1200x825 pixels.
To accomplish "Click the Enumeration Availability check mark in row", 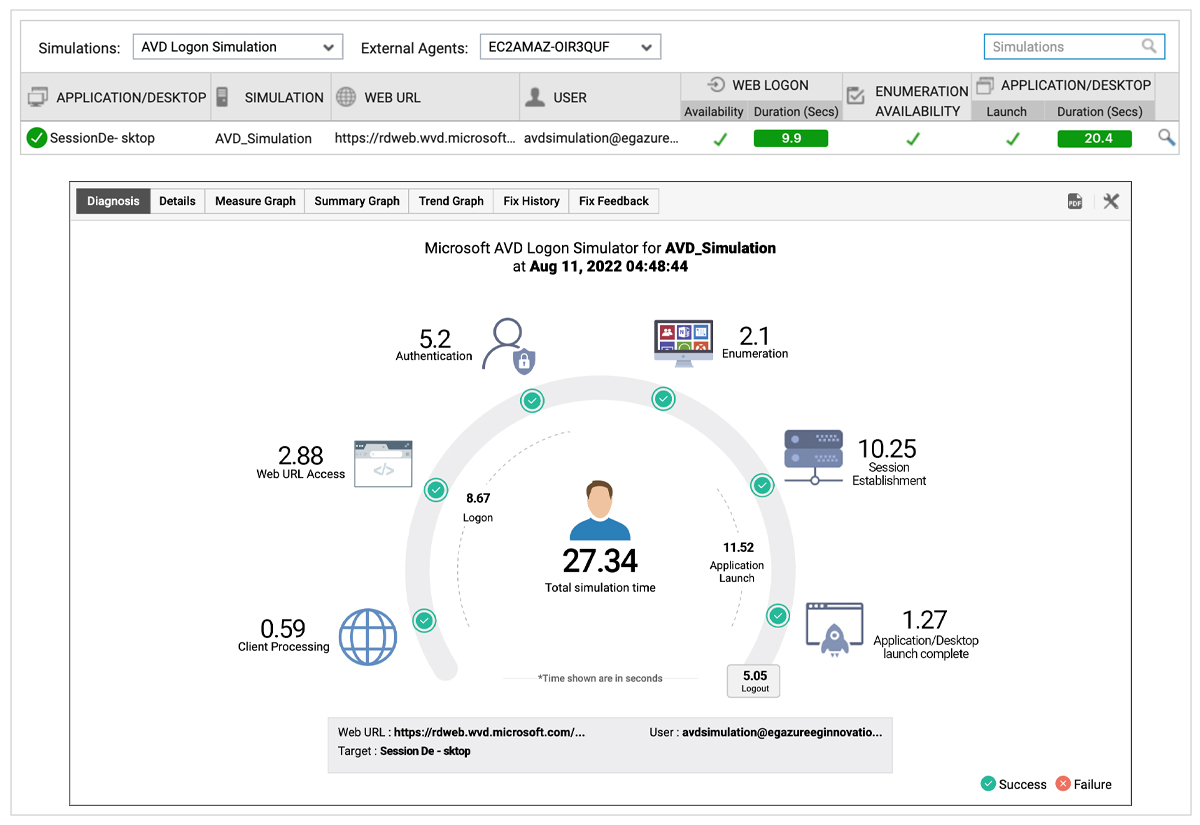I will (x=912, y=139).
